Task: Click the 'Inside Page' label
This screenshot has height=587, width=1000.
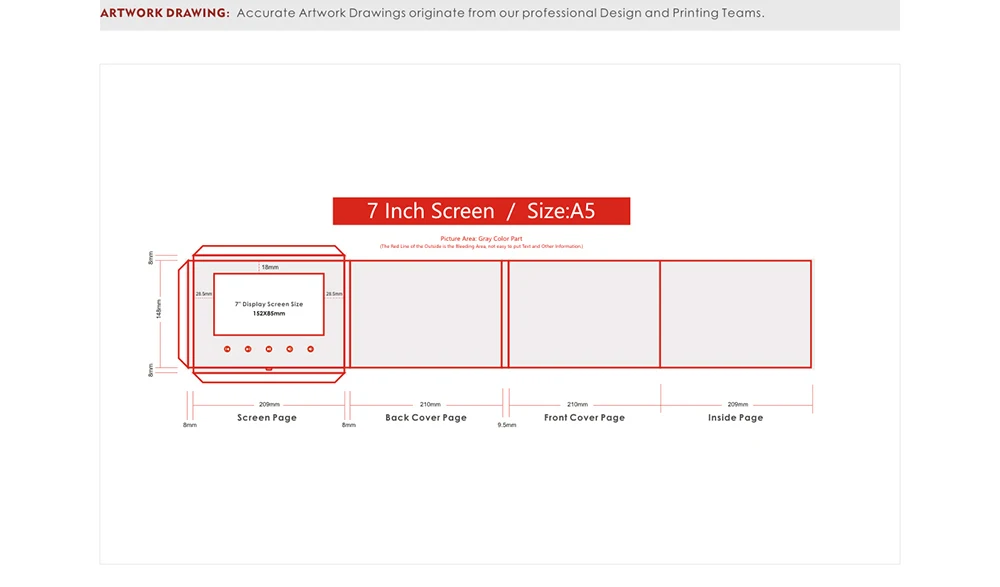Action: 735,417
